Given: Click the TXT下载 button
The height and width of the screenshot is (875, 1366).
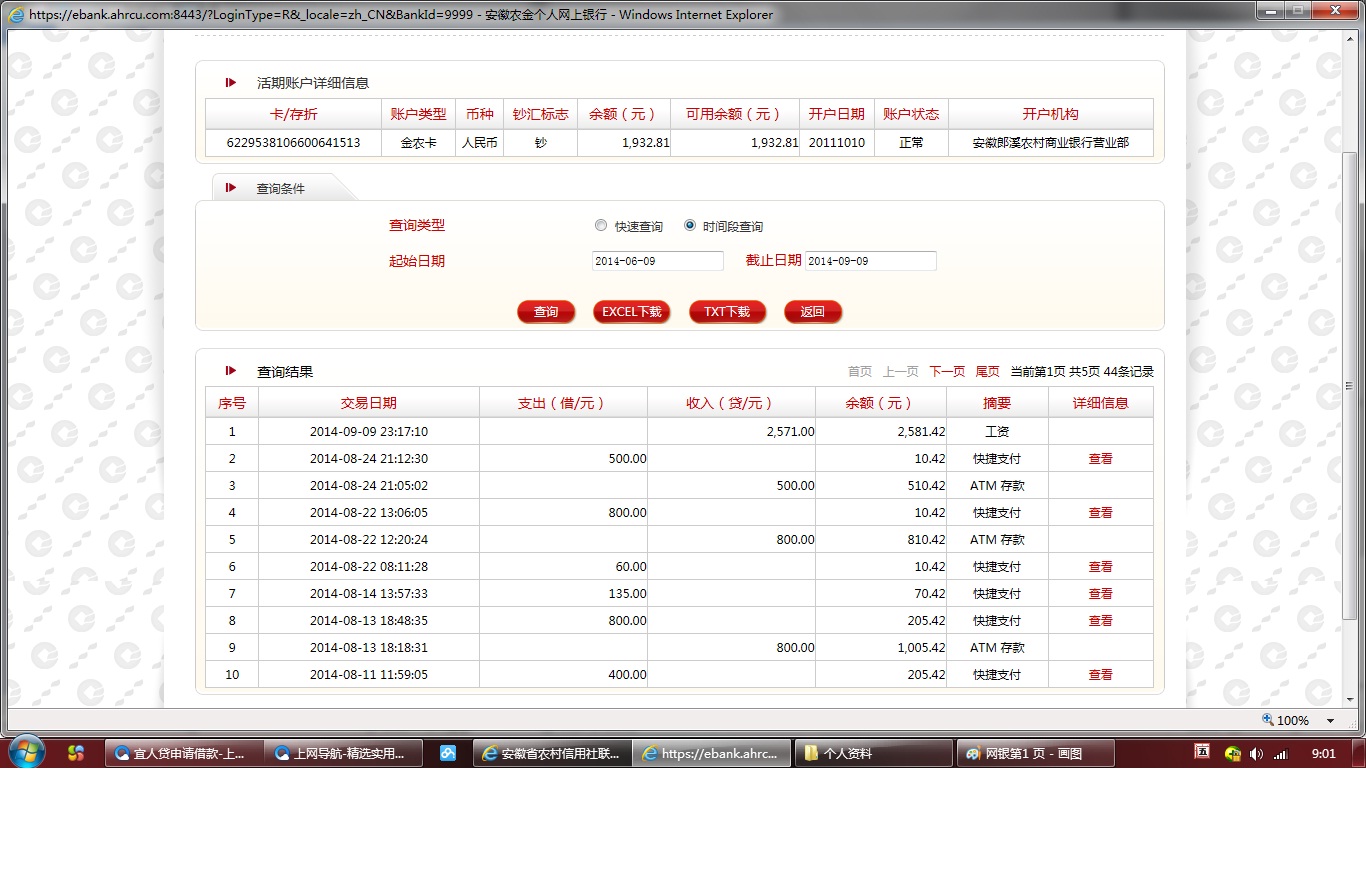Looking at the screenshot, I should click(x=727, y=312).
